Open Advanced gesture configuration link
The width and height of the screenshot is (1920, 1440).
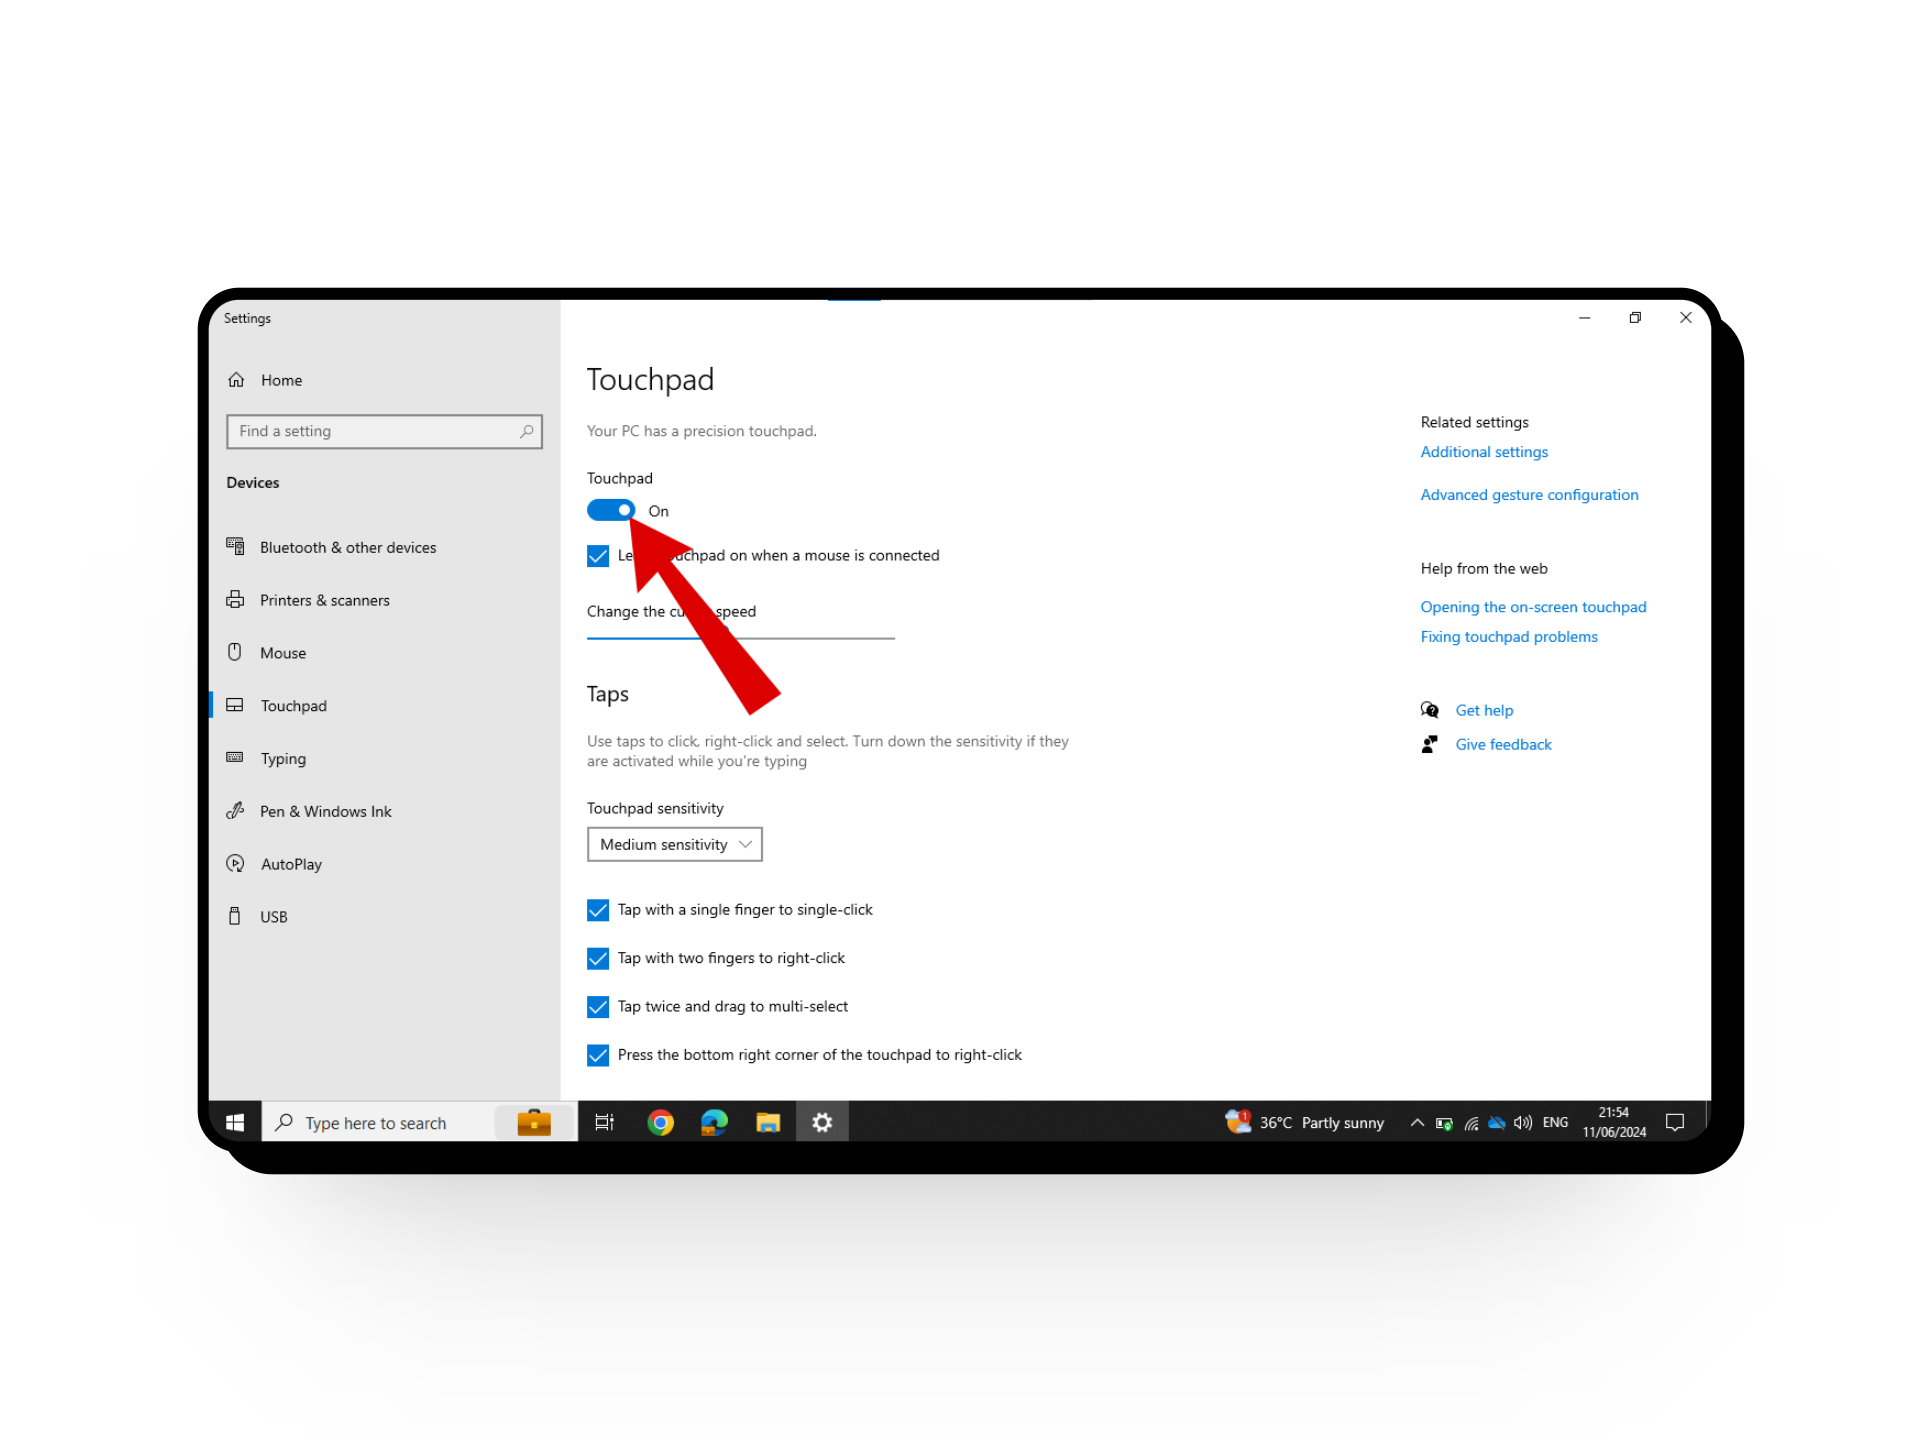point(1529,495)
